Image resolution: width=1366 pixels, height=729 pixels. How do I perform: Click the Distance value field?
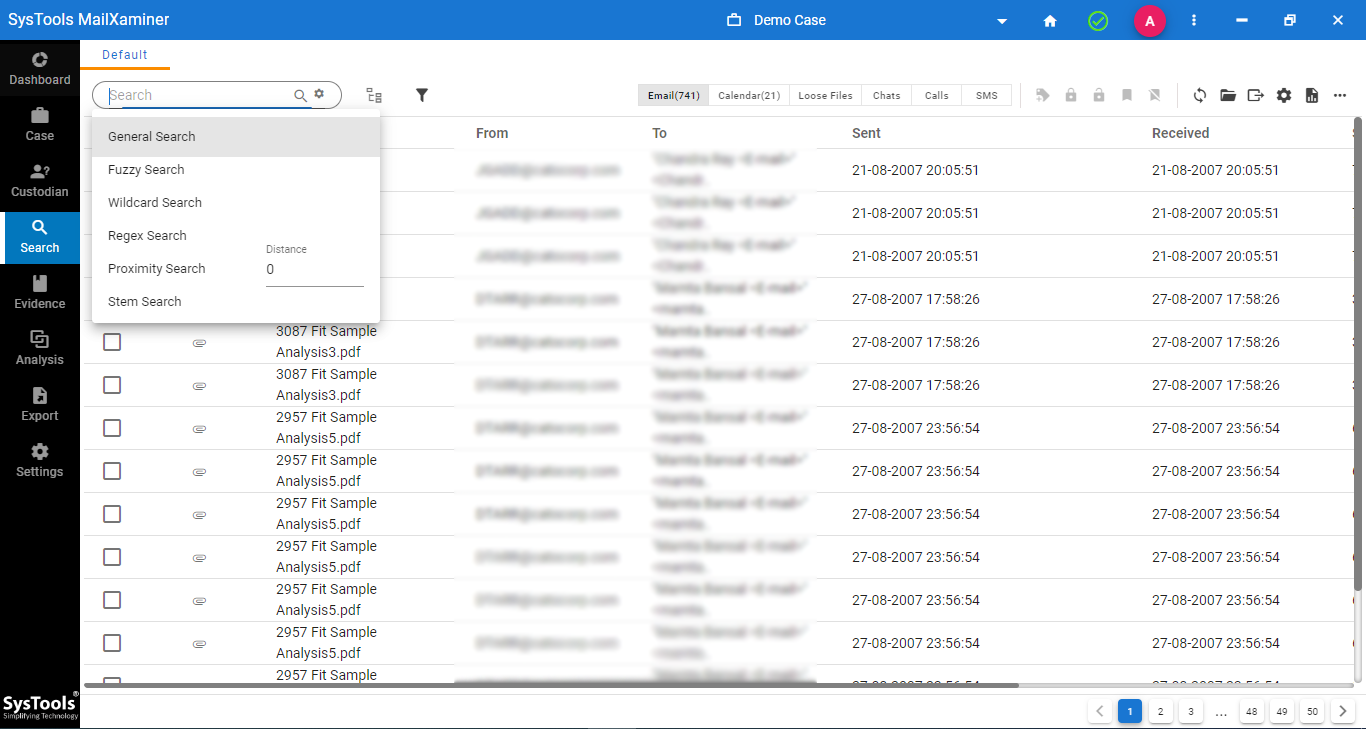click(x=315, y=270)
